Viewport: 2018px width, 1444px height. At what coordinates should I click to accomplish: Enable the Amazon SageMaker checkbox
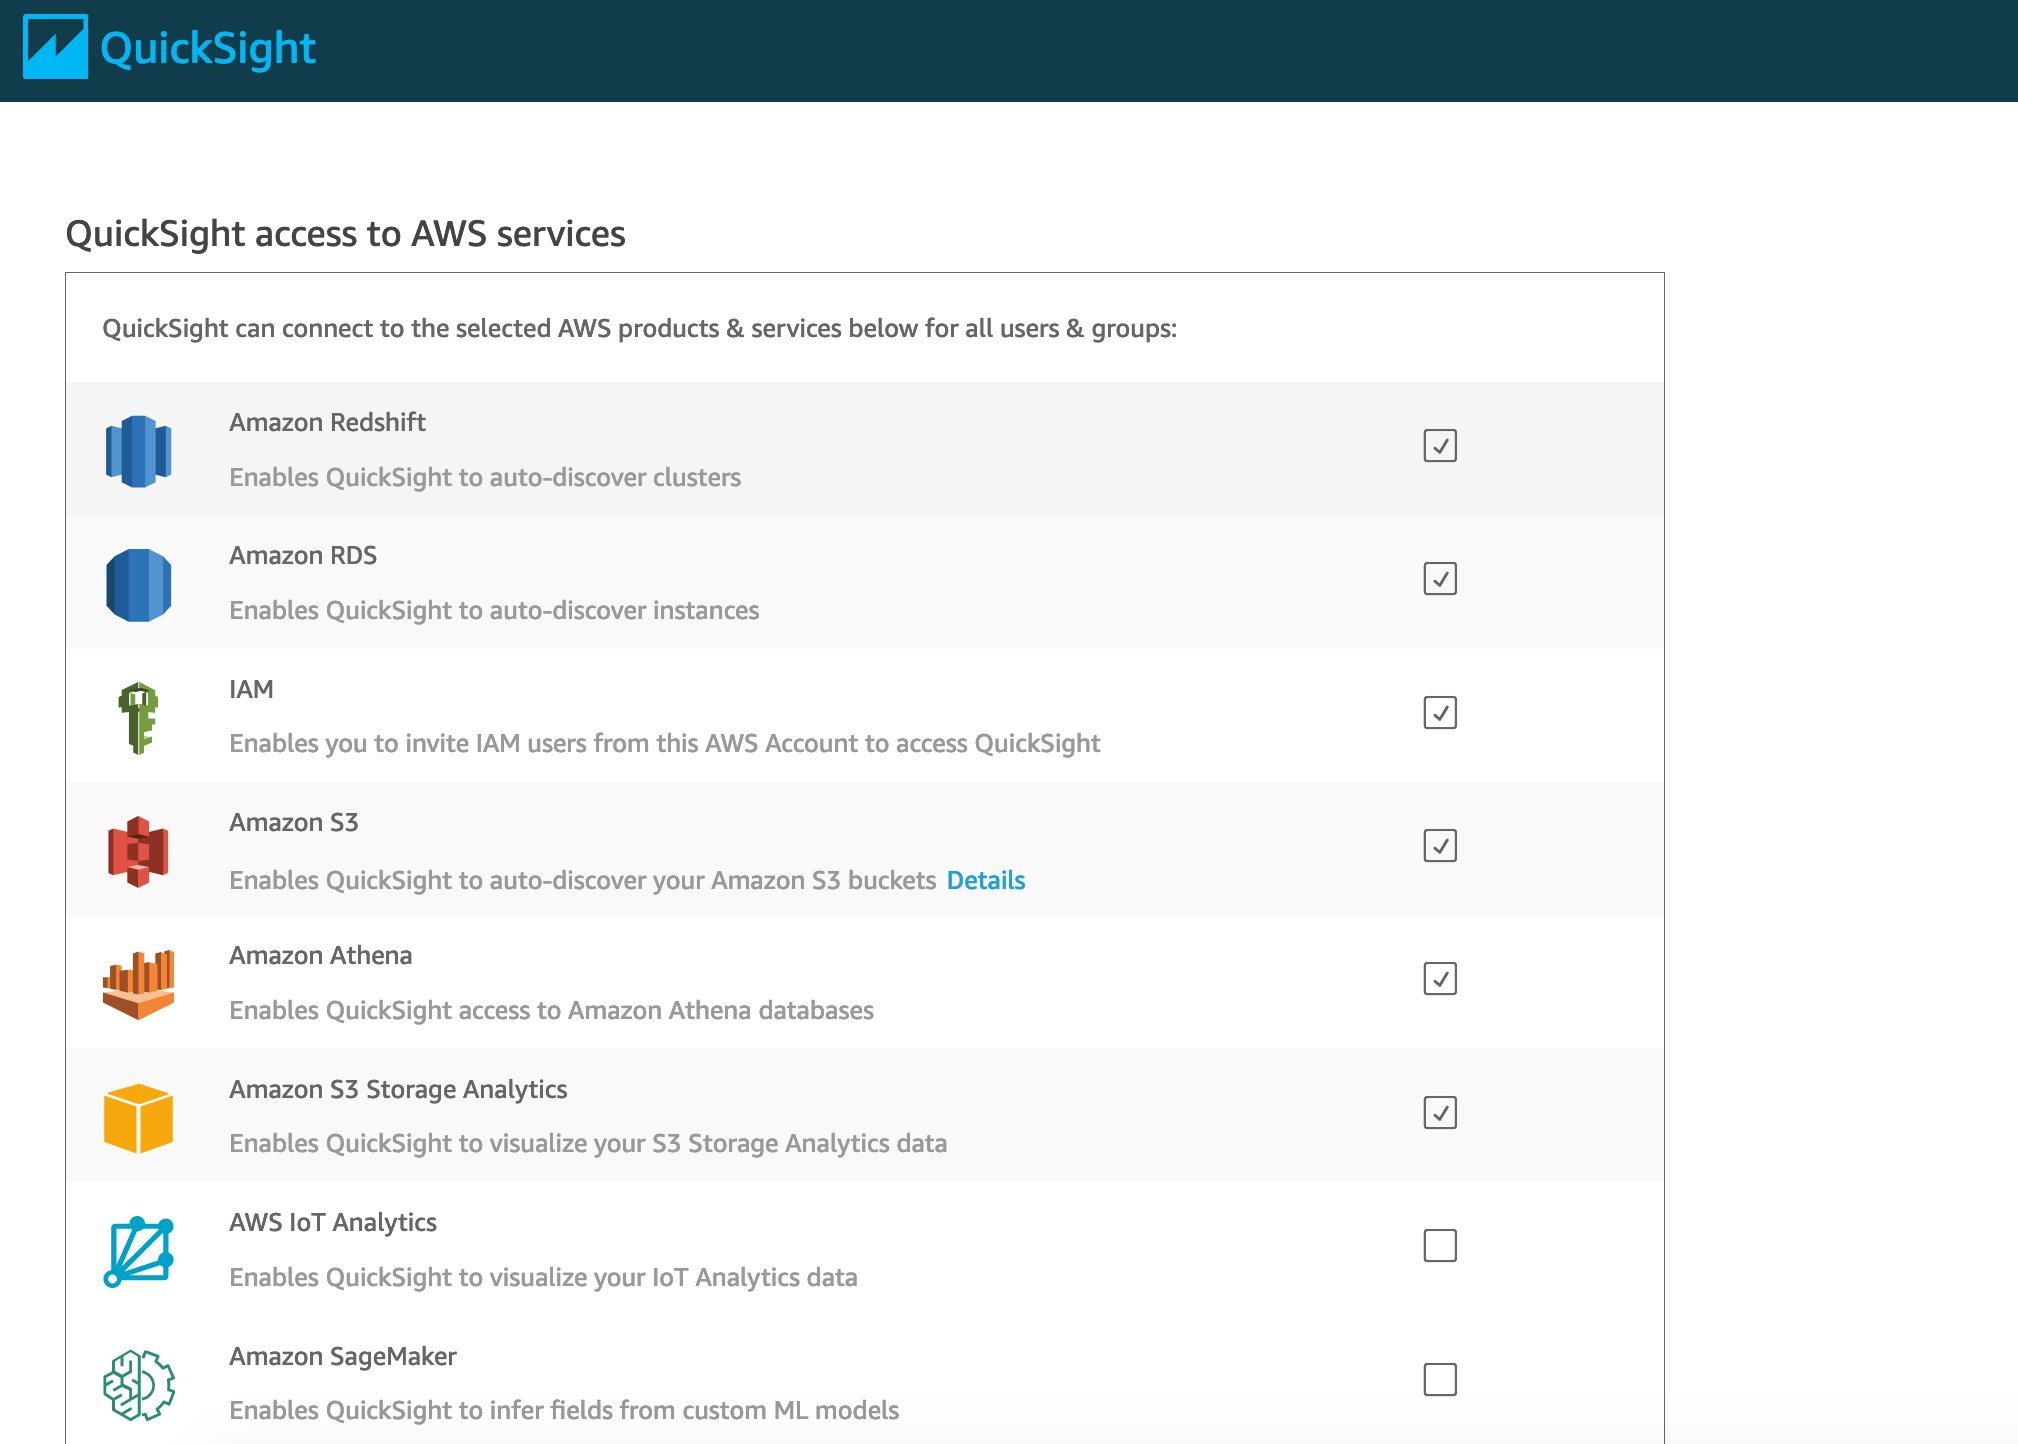click(1440, 1379)
